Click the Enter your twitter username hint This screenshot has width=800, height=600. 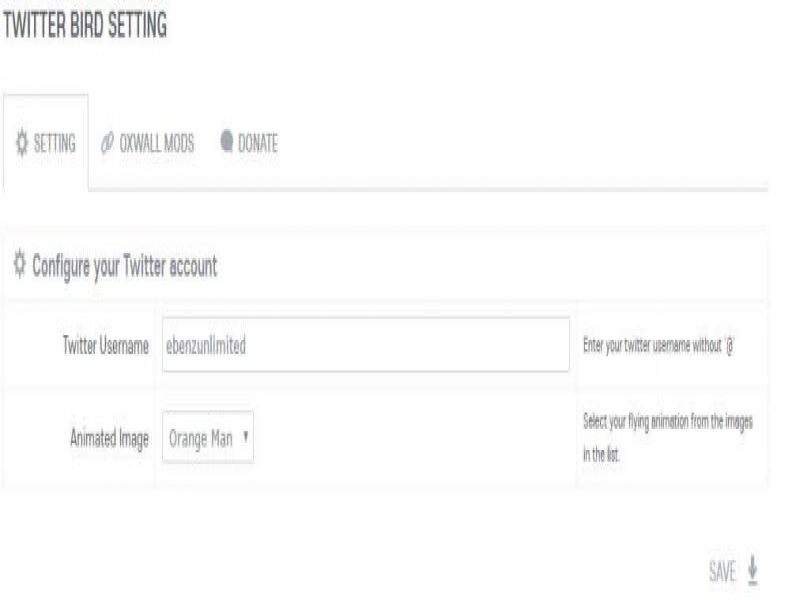[653, 346]
